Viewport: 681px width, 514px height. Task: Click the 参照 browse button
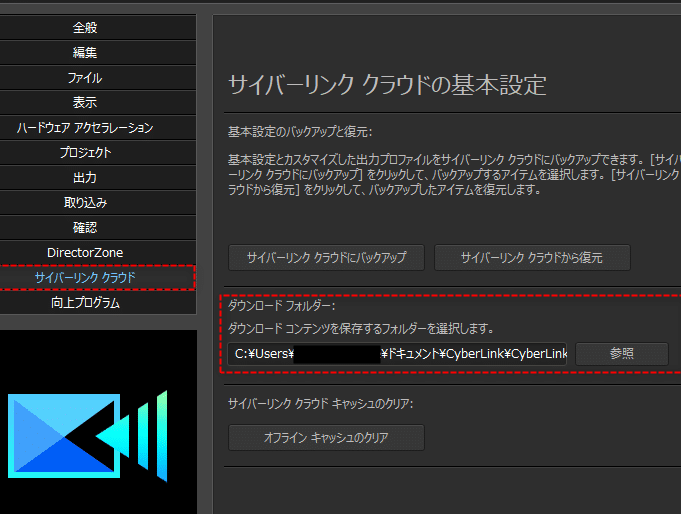click(621, 354)
